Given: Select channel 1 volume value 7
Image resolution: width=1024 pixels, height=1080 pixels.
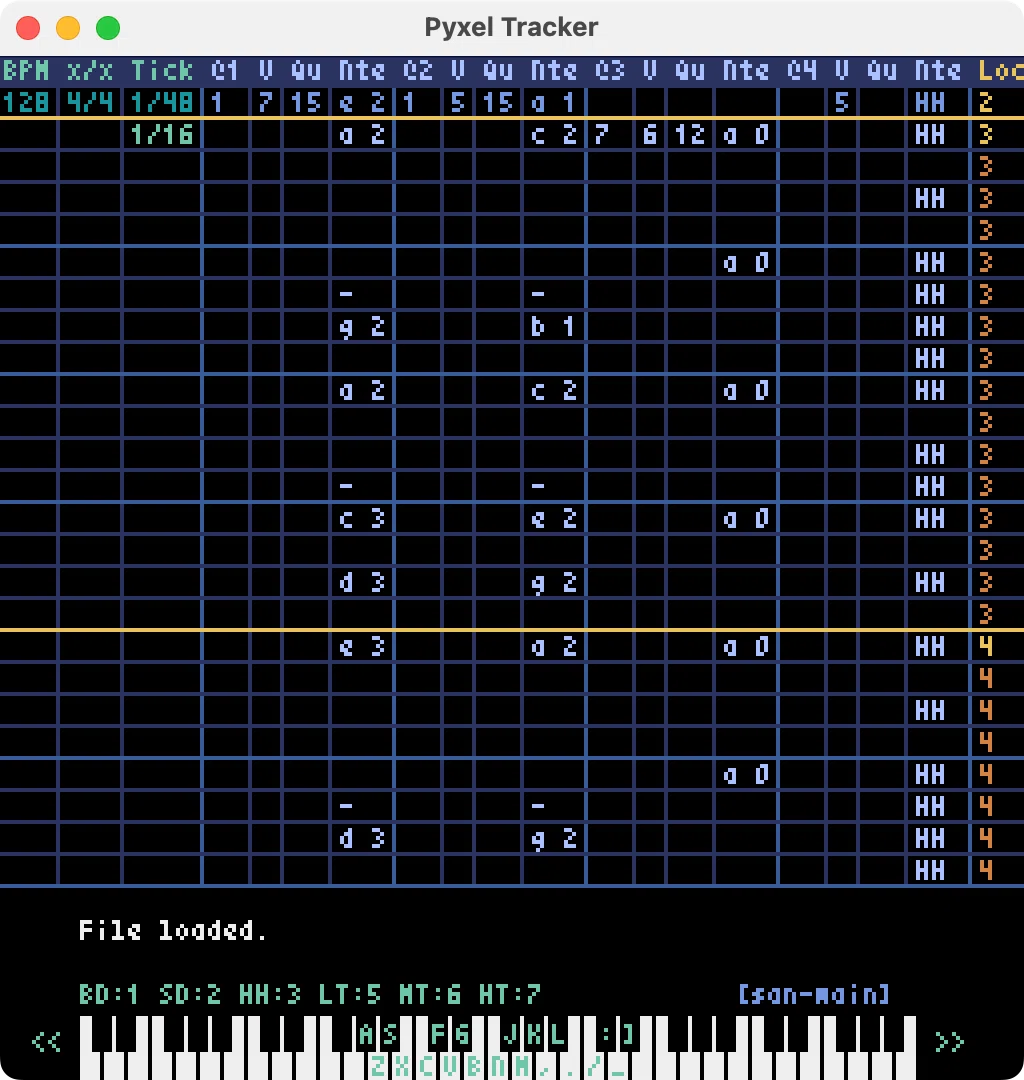Looking at the screenshot, I should pyautogui.click(x=265, y=103).
